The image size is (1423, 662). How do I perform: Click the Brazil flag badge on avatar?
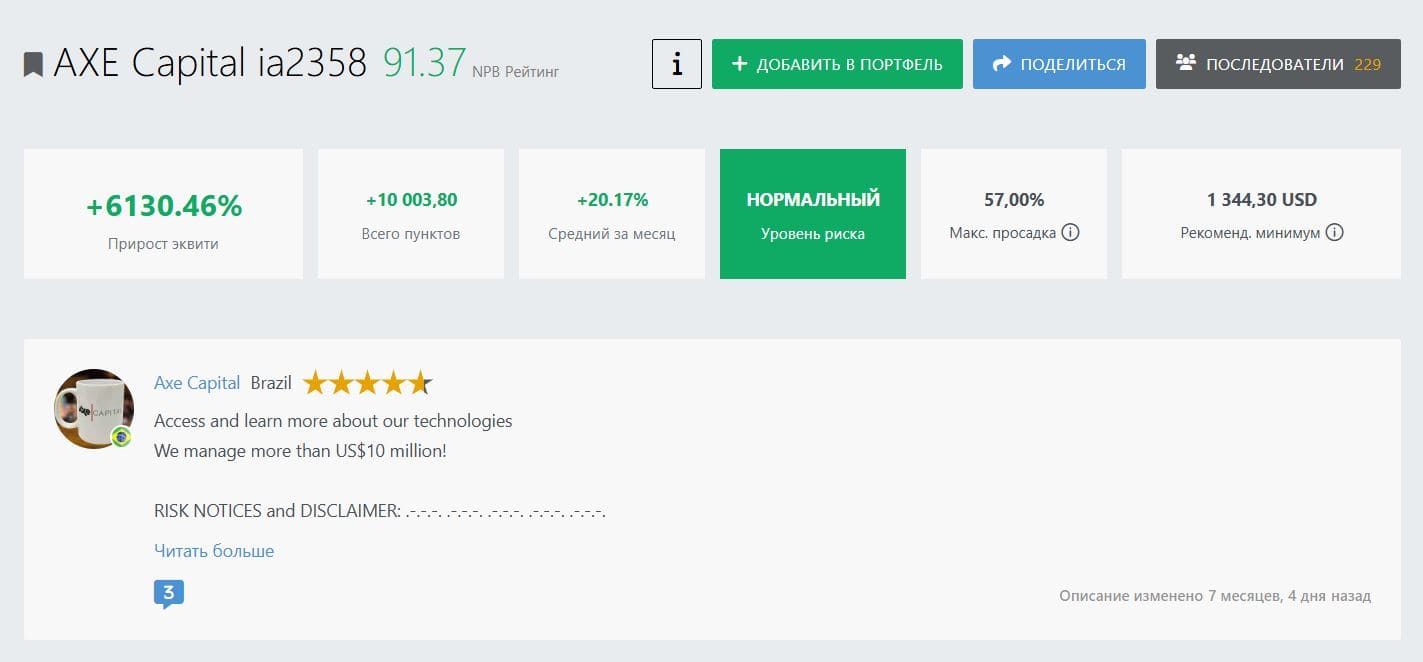click(121, 436)
